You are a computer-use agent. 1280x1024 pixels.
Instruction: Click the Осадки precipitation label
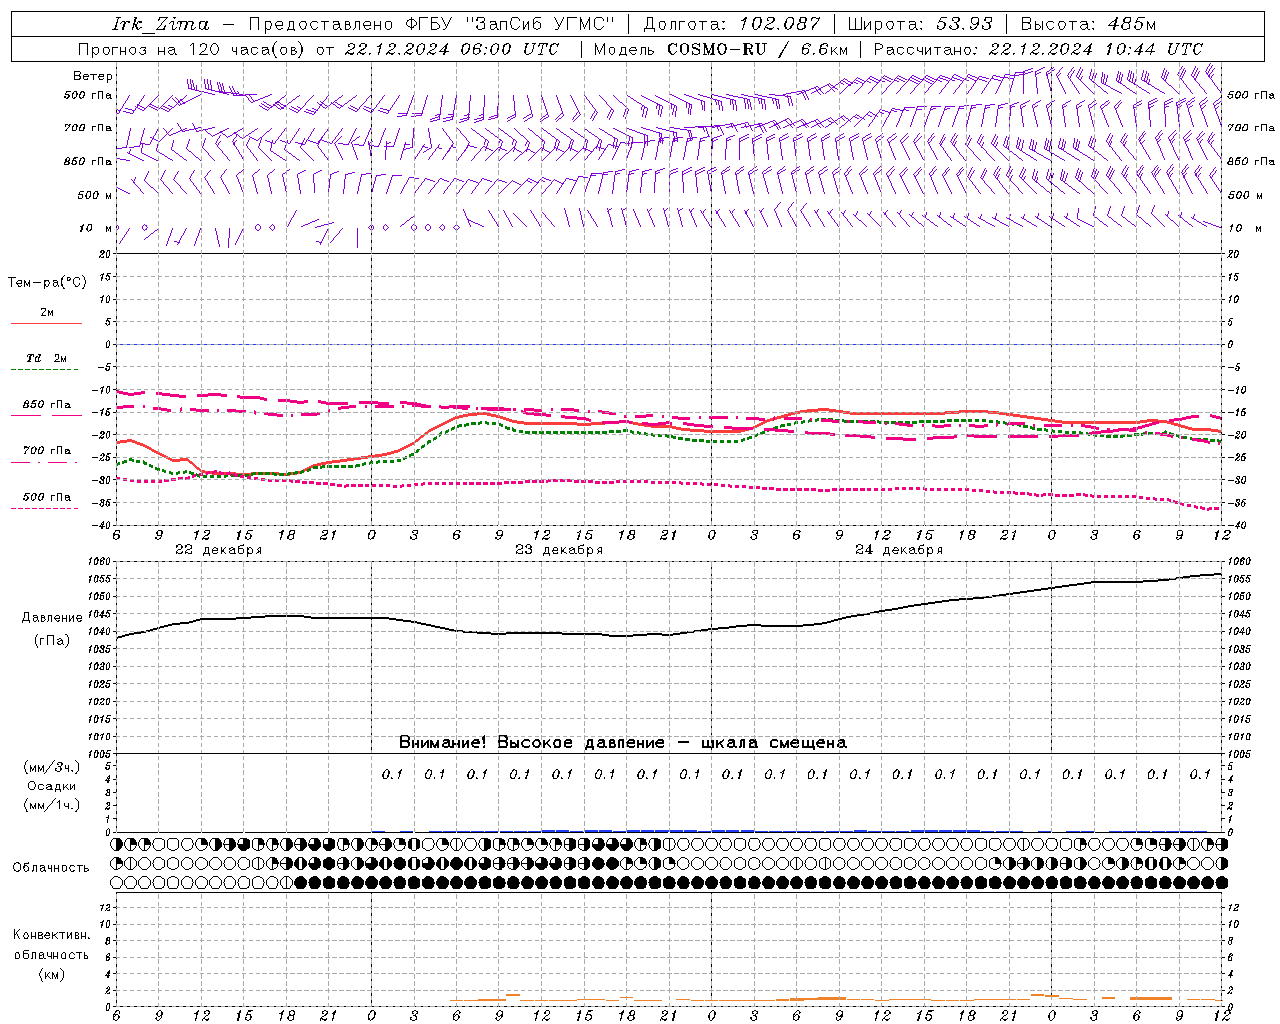52,786
